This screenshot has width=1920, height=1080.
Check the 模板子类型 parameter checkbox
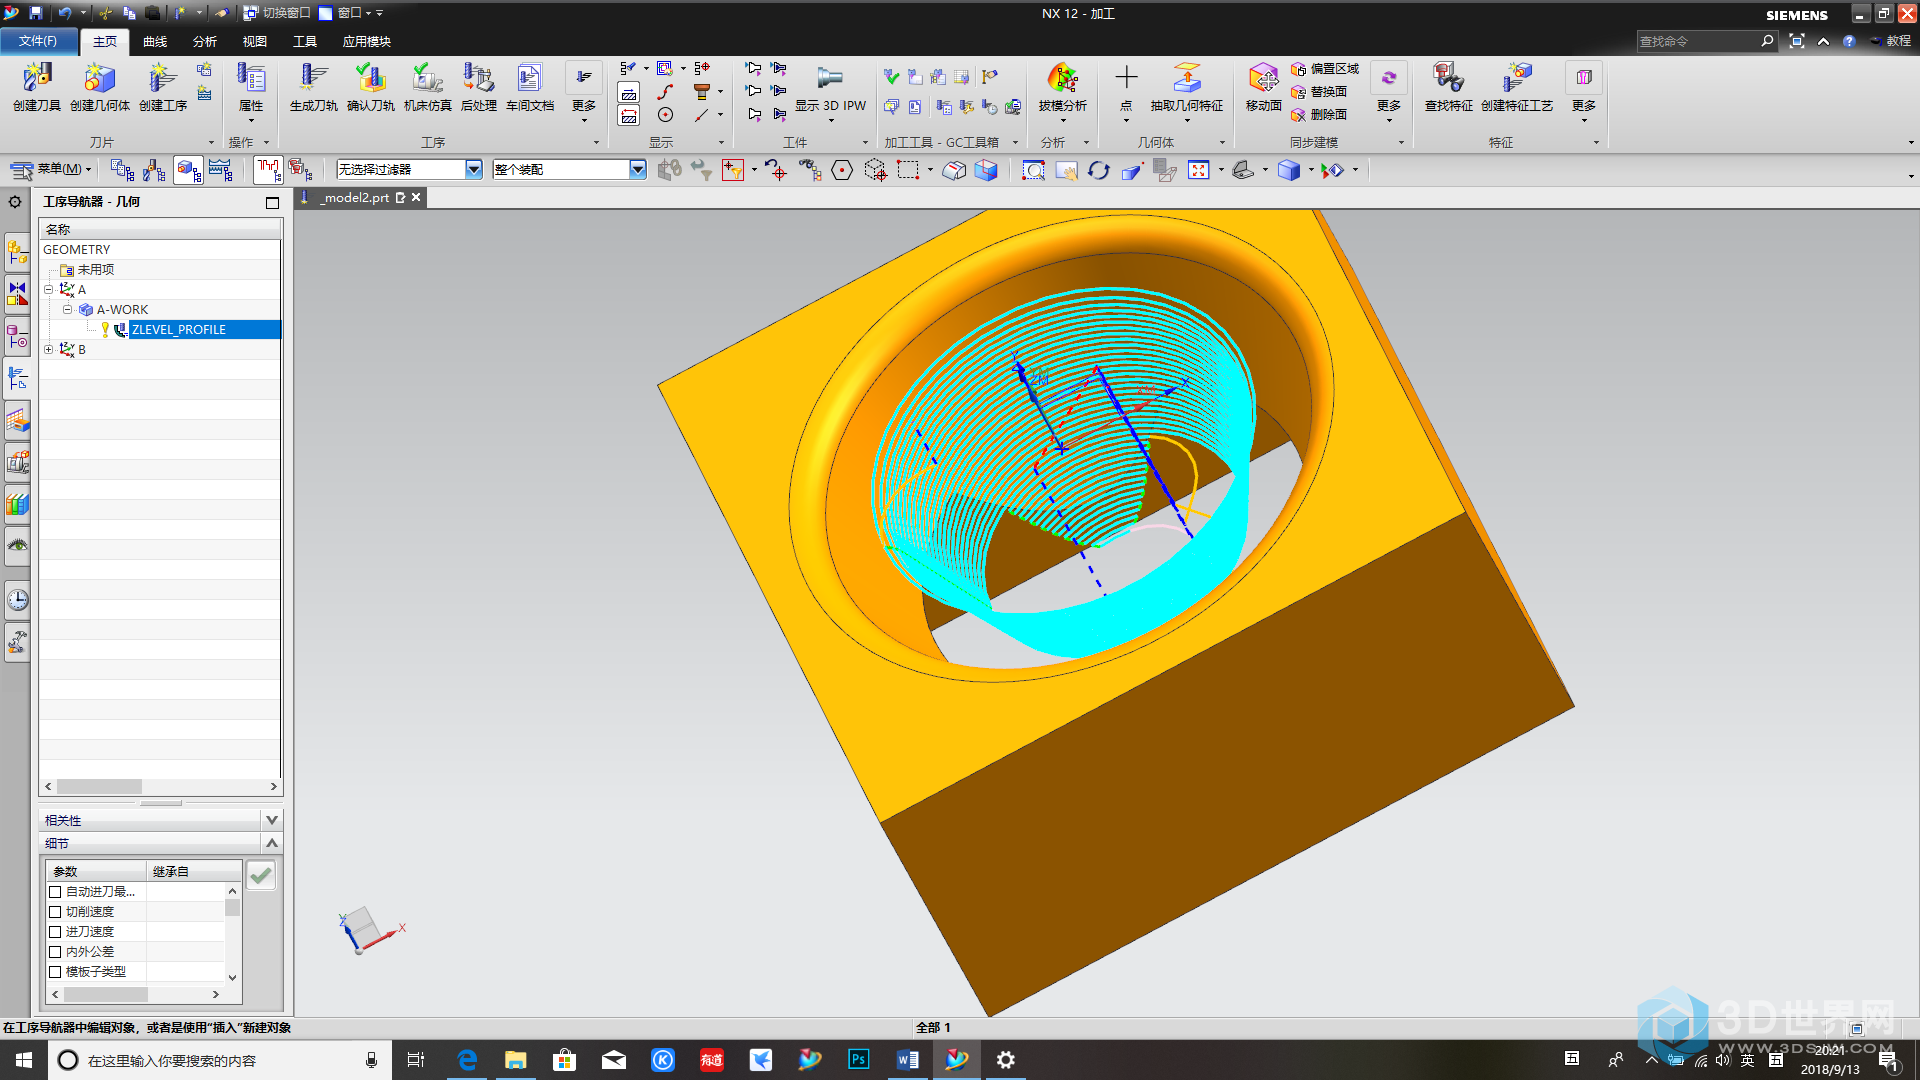click(55, 972)
